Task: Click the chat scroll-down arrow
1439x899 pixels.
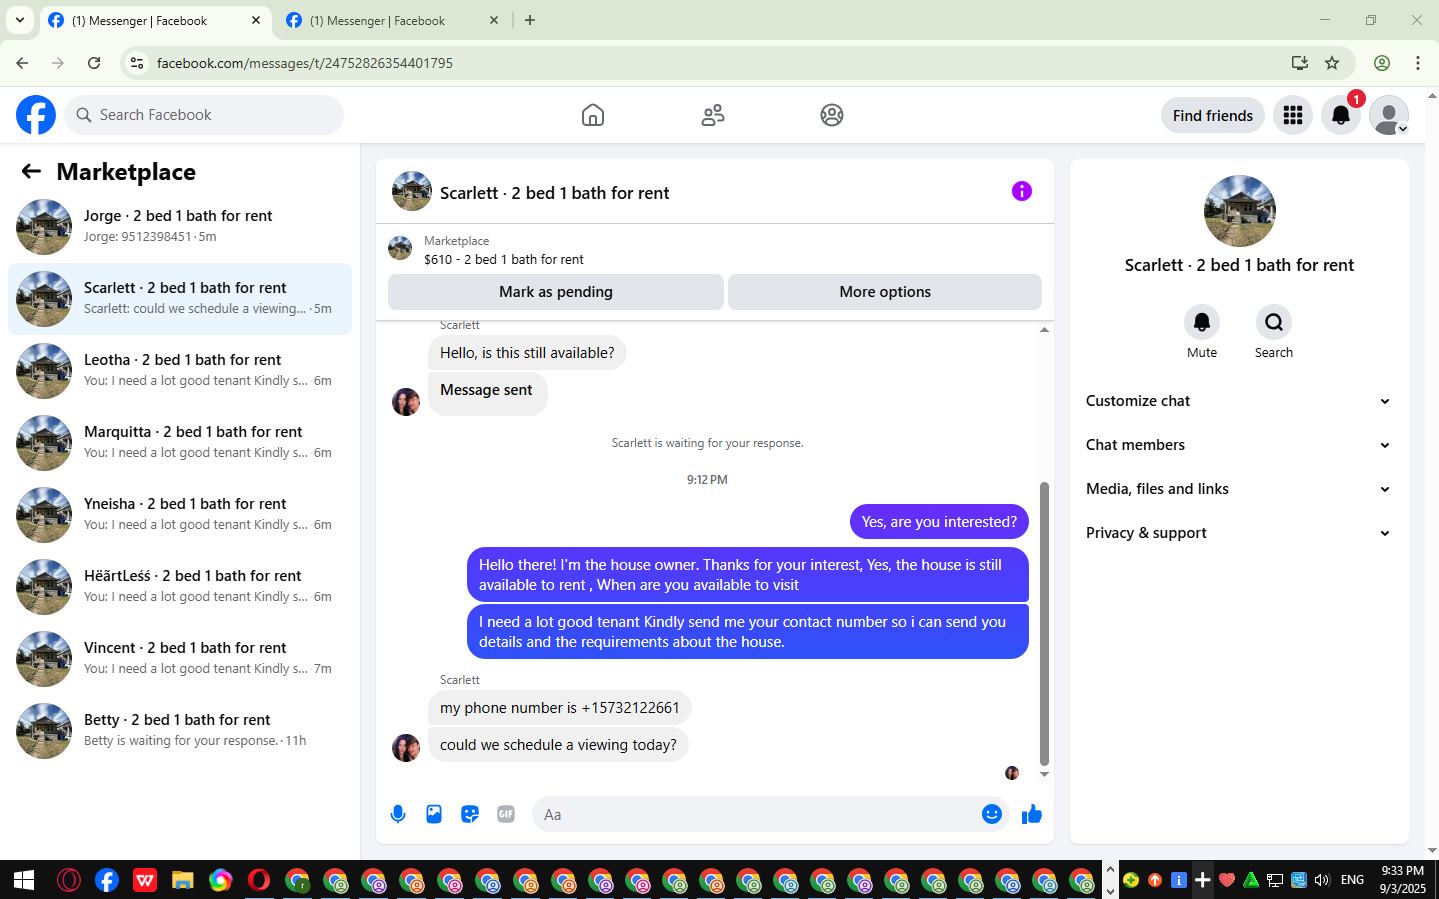Action: pyautogui.click(x=1044, y=774)
